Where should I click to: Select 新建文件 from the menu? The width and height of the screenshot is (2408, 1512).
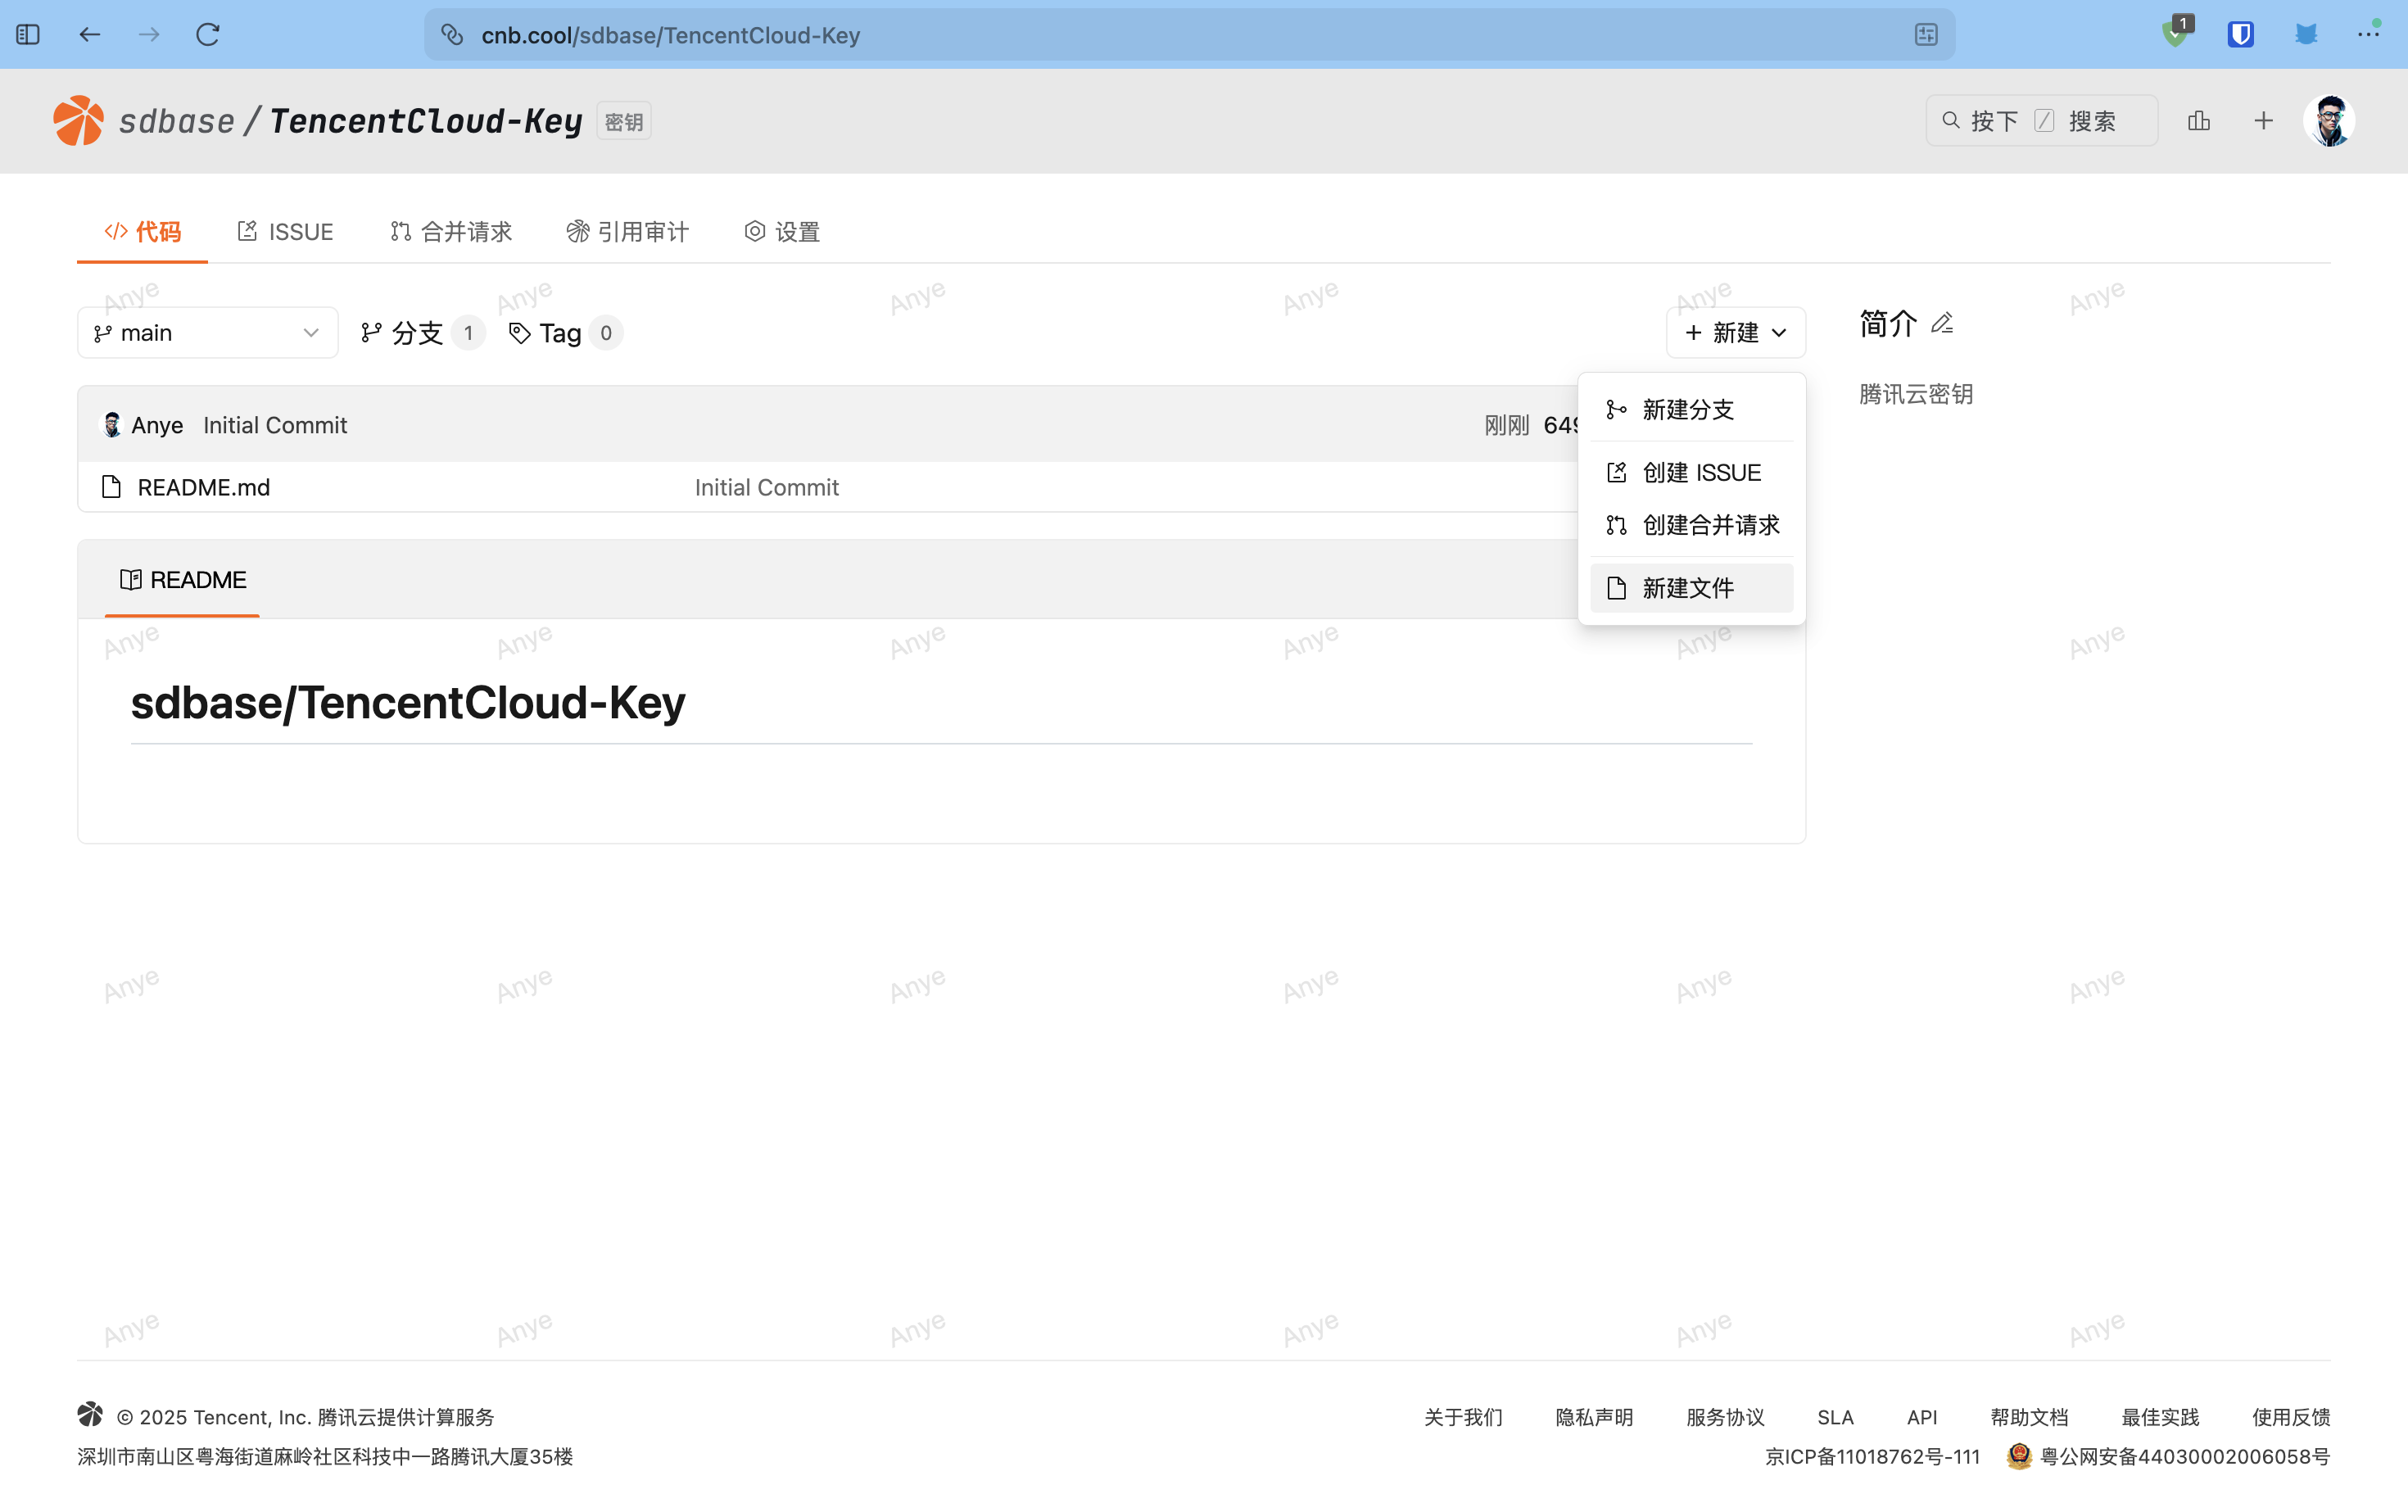[x=1690, y=588]
